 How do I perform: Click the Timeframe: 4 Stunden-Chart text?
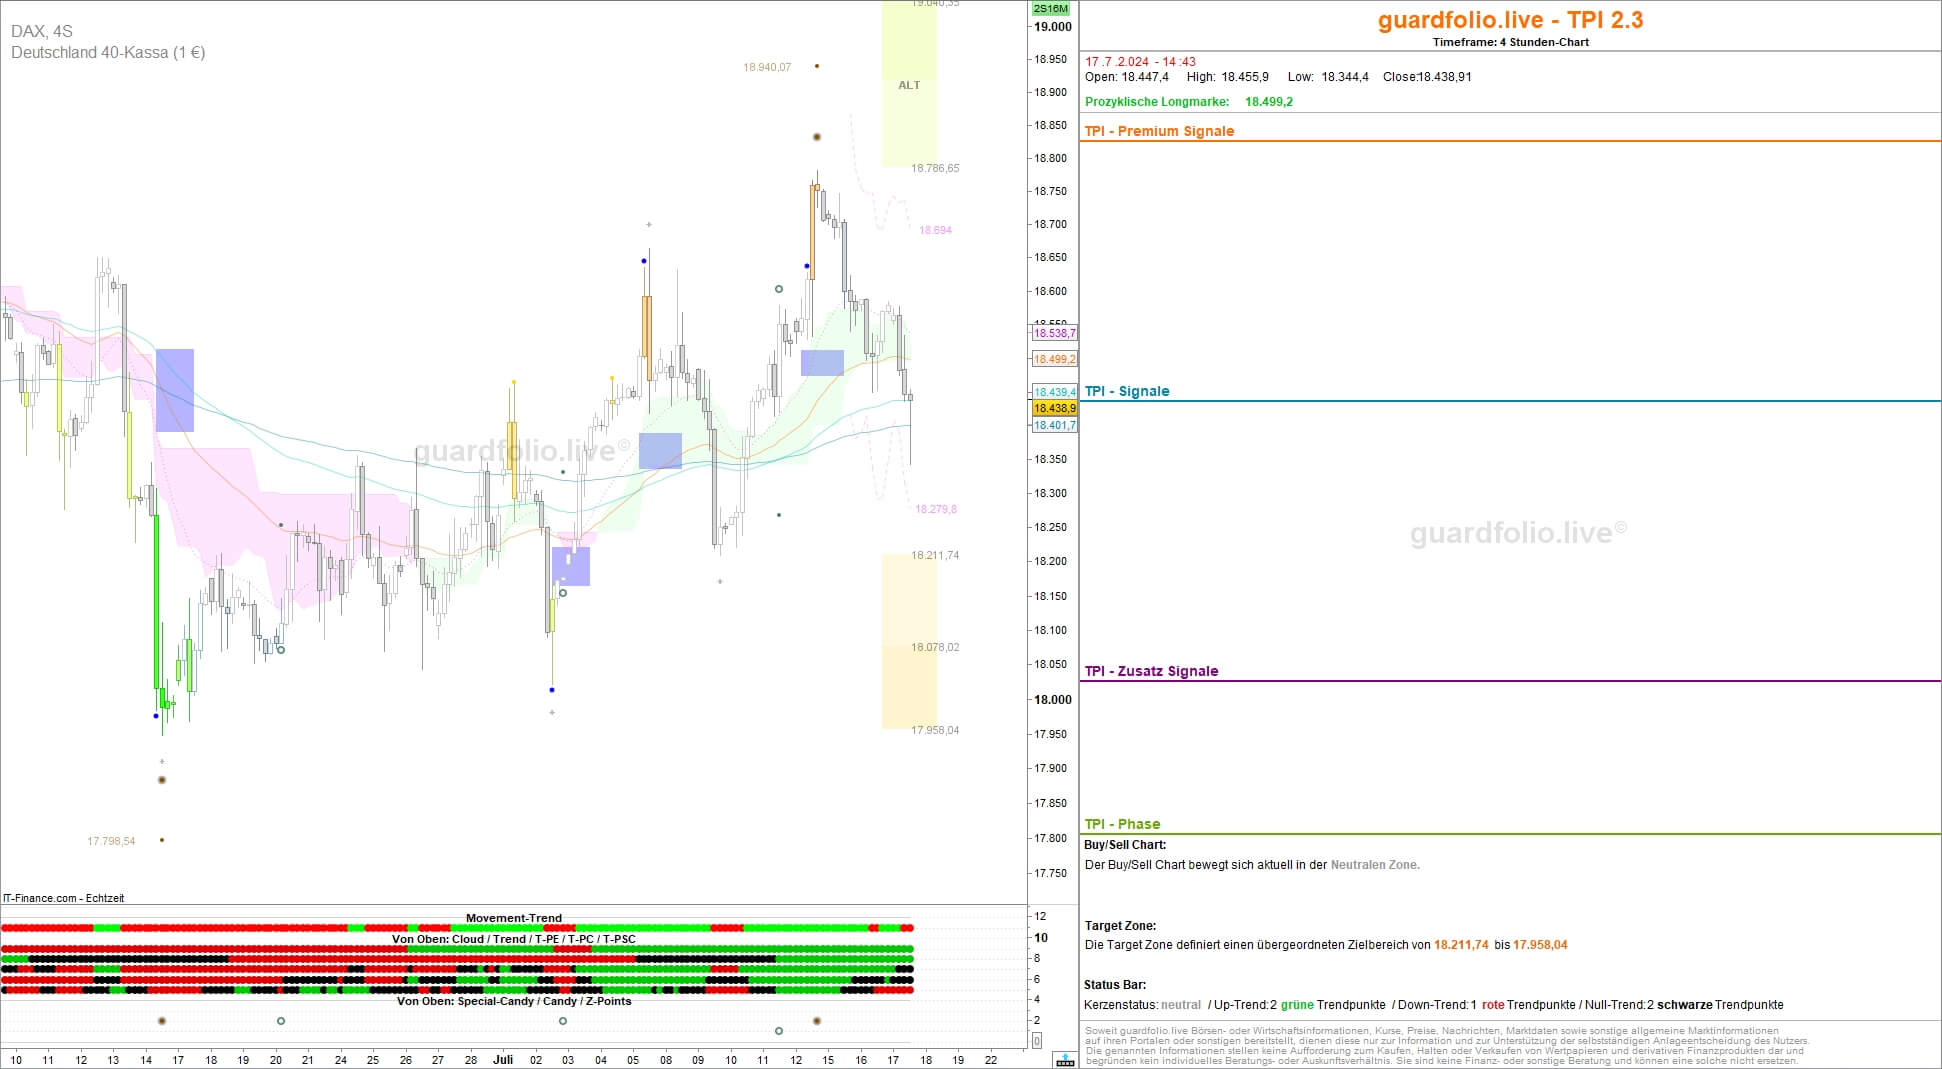[1510, 42]
